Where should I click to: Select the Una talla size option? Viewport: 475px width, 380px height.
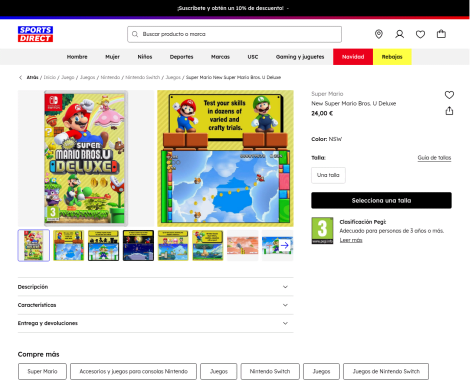(328, 175)
